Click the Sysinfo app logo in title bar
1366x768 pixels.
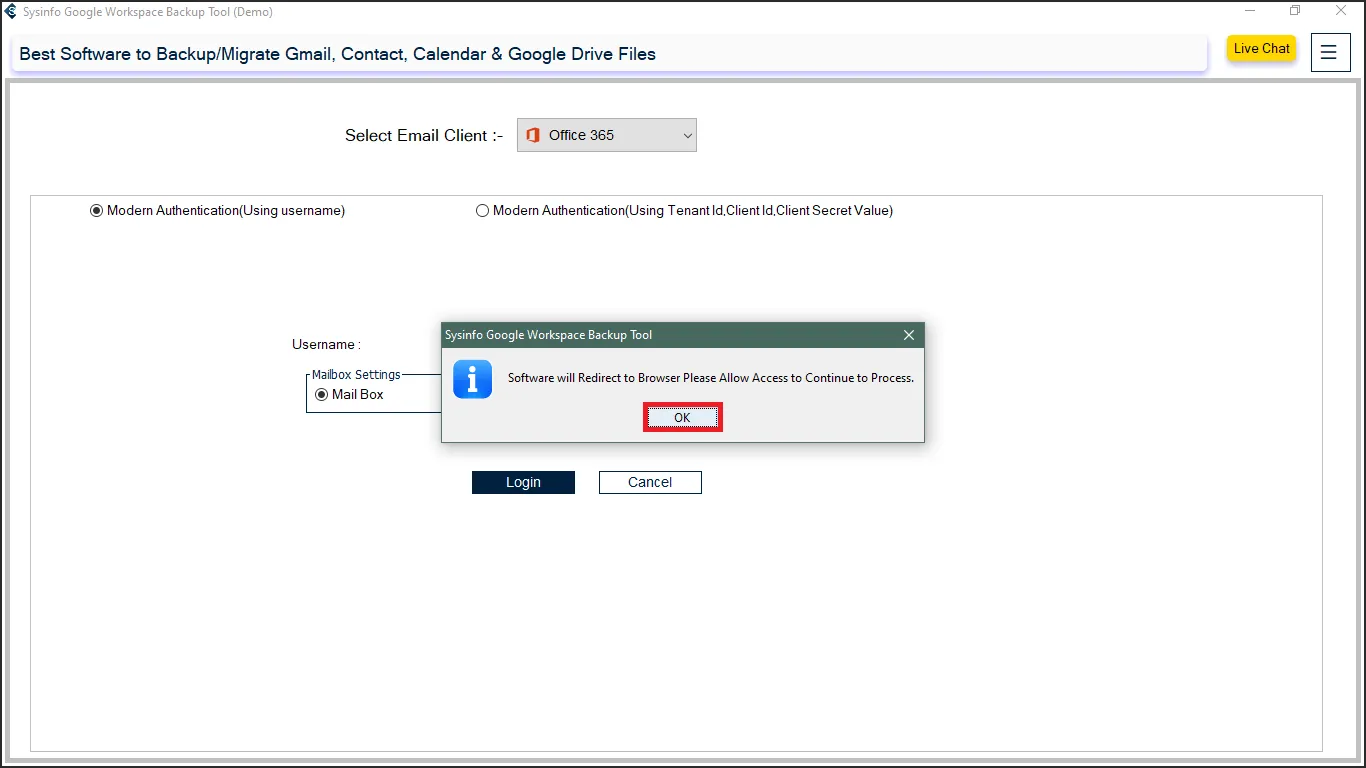click(x=11, y=12)
